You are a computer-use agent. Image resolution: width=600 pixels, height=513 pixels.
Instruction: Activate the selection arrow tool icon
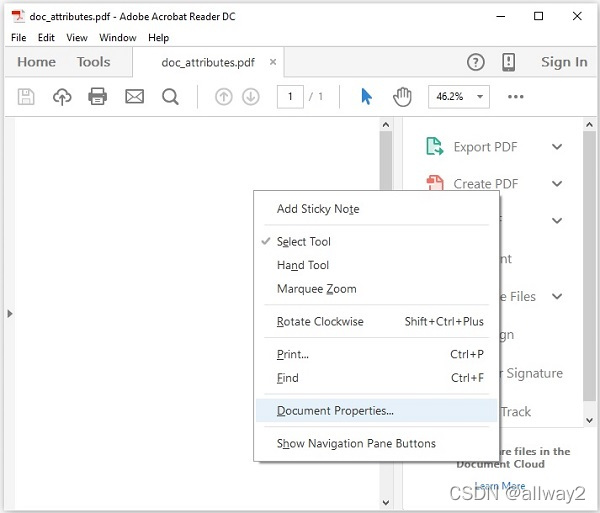pos(366,96)
